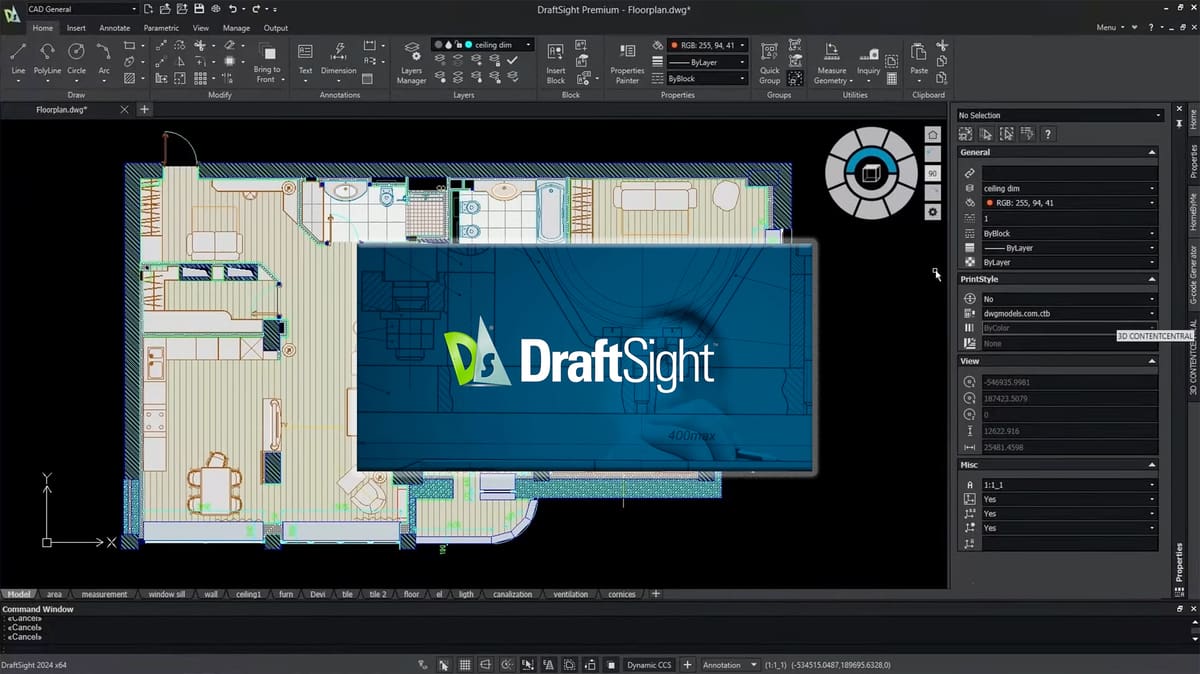Image resolution: width=1200 pixels, height=674 pixels.
Task: Open the Layers Manager
Action: (412, 62)
